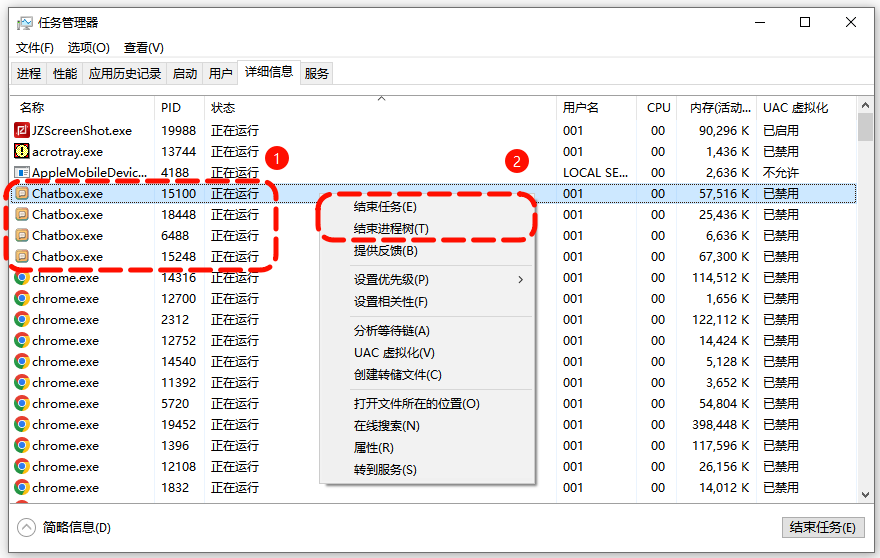Choose 提供反馈(B) in context menu

click(x=386, y=250)
